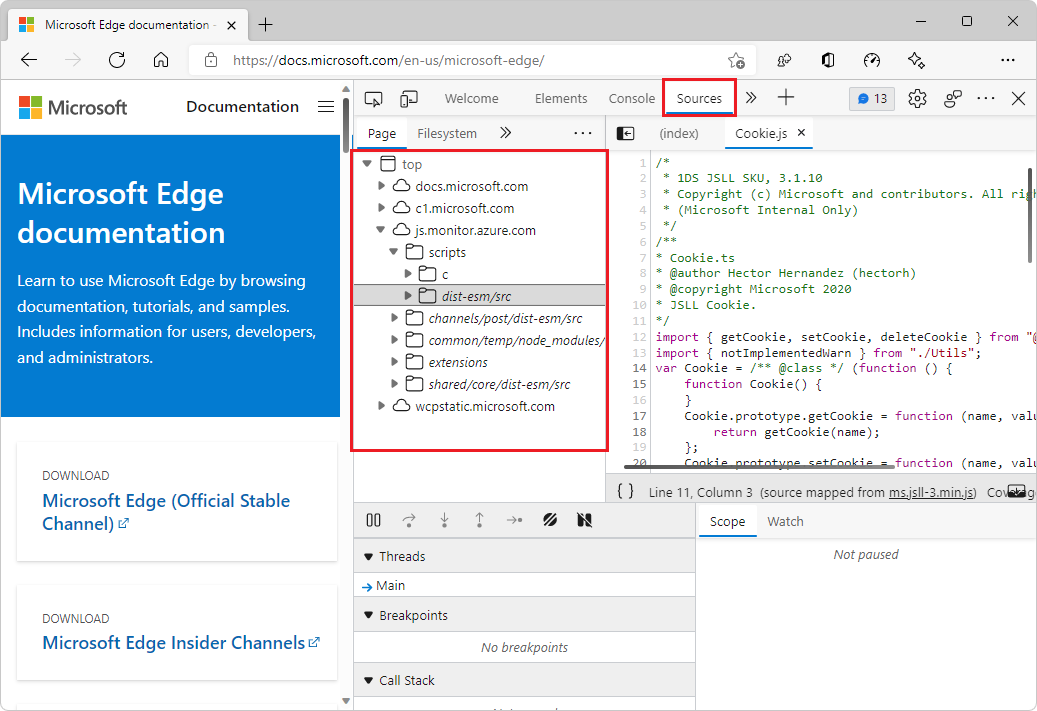Expand the docs.microsoft.com tree node
This screenshot has width=1037, height=711.
click(x=381, y=186)
